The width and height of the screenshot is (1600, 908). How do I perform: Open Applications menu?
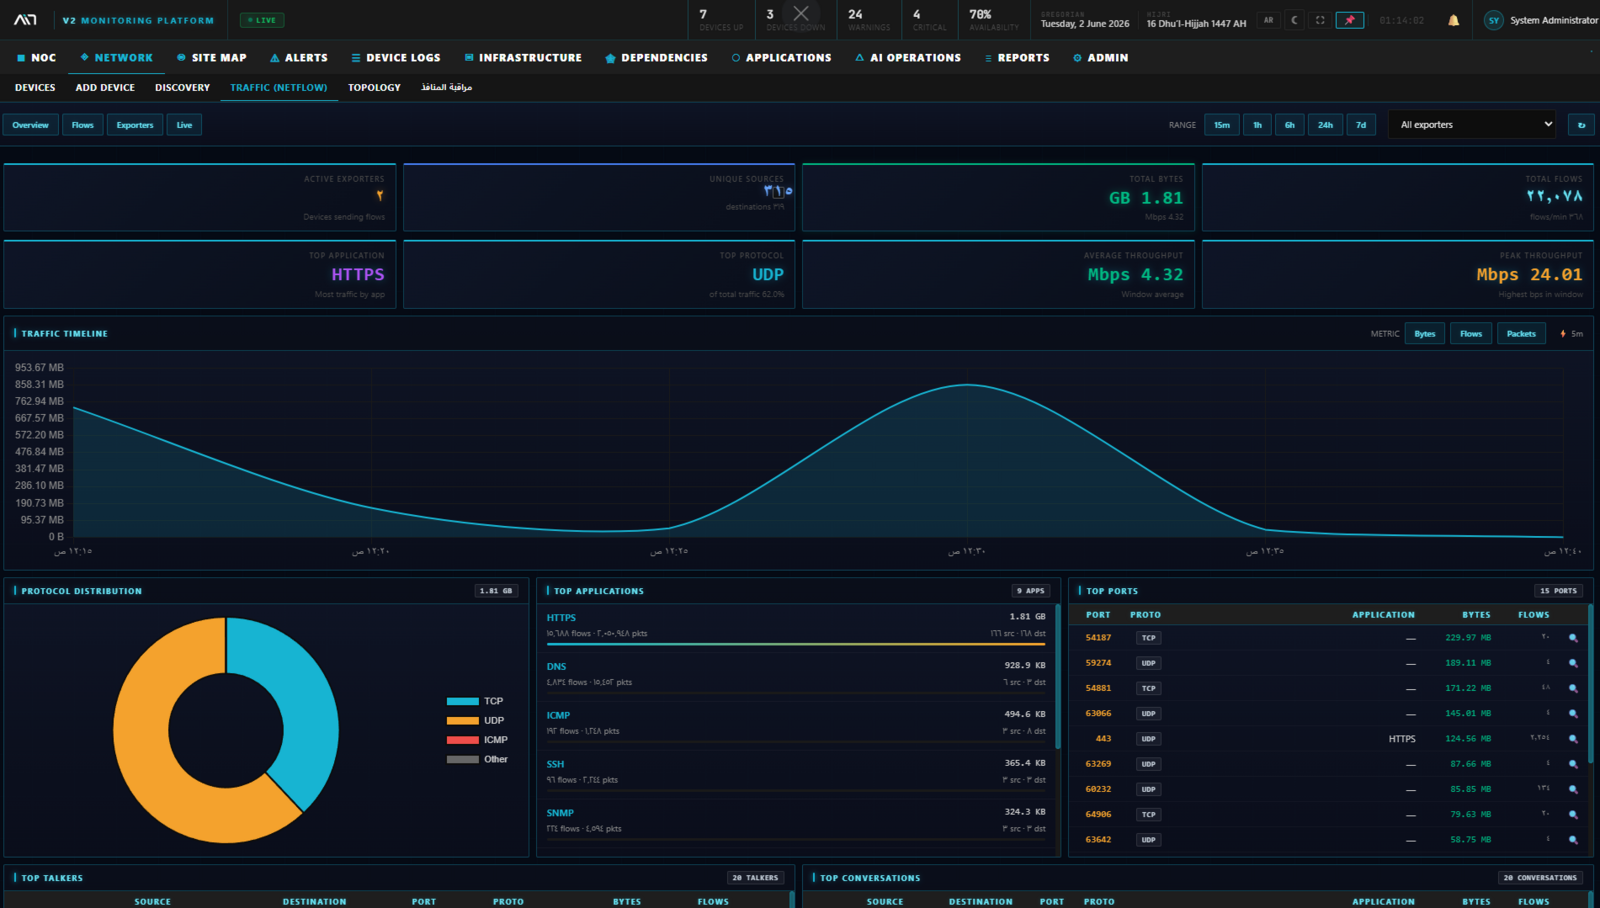click(x=781, y=58)
